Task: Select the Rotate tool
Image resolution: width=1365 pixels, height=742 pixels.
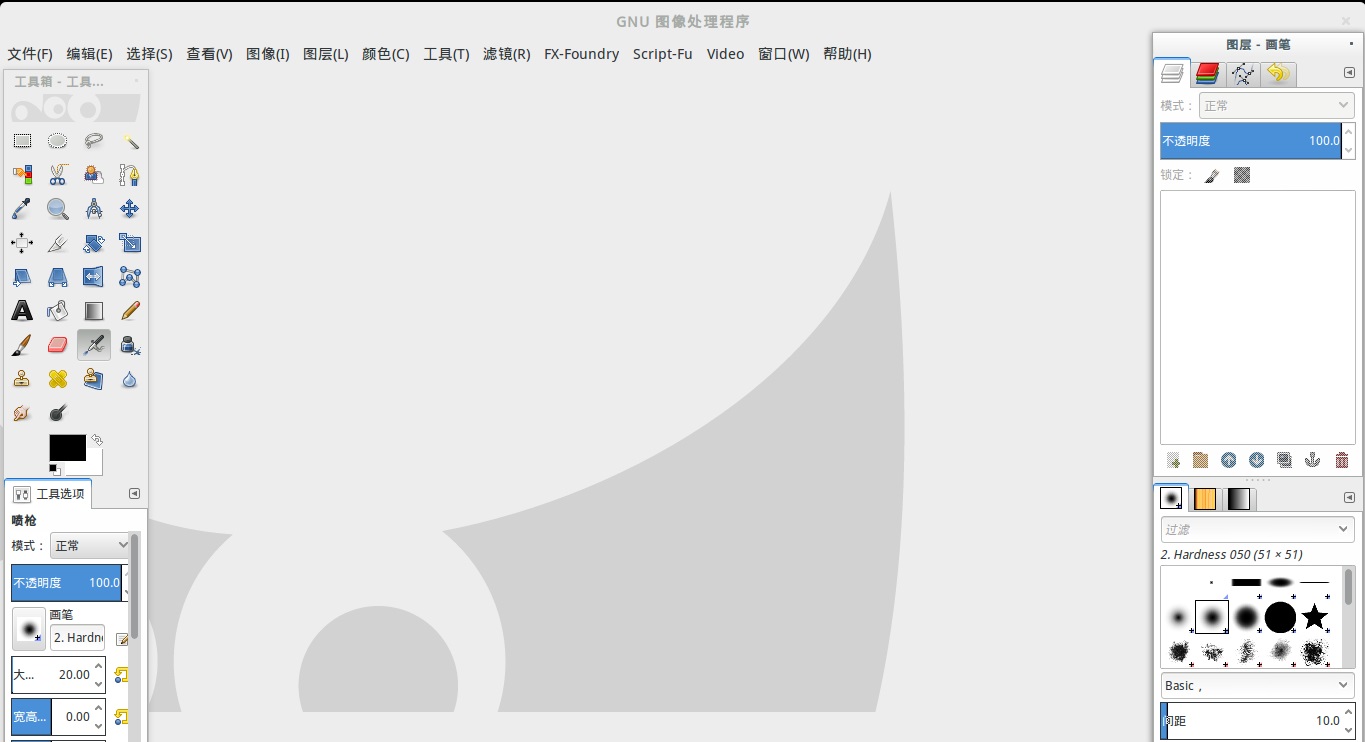Action: pyautogui.click(x=94, y=243)
